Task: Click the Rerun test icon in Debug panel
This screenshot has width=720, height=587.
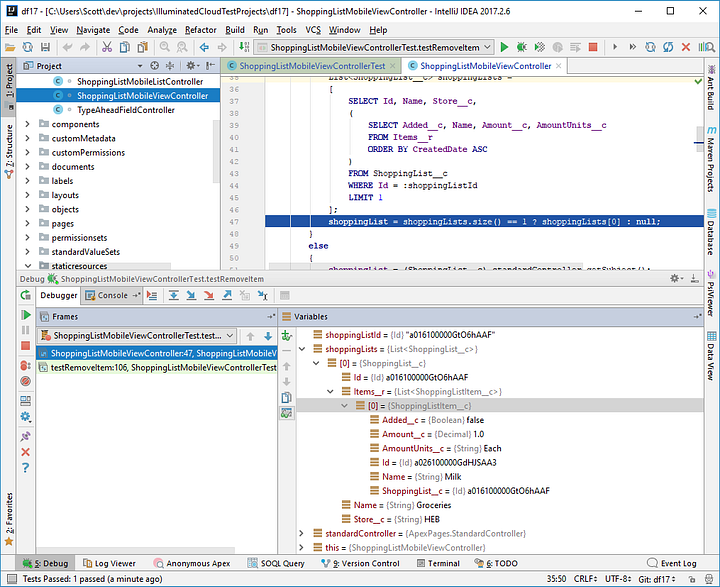Action: coord(26,295)
